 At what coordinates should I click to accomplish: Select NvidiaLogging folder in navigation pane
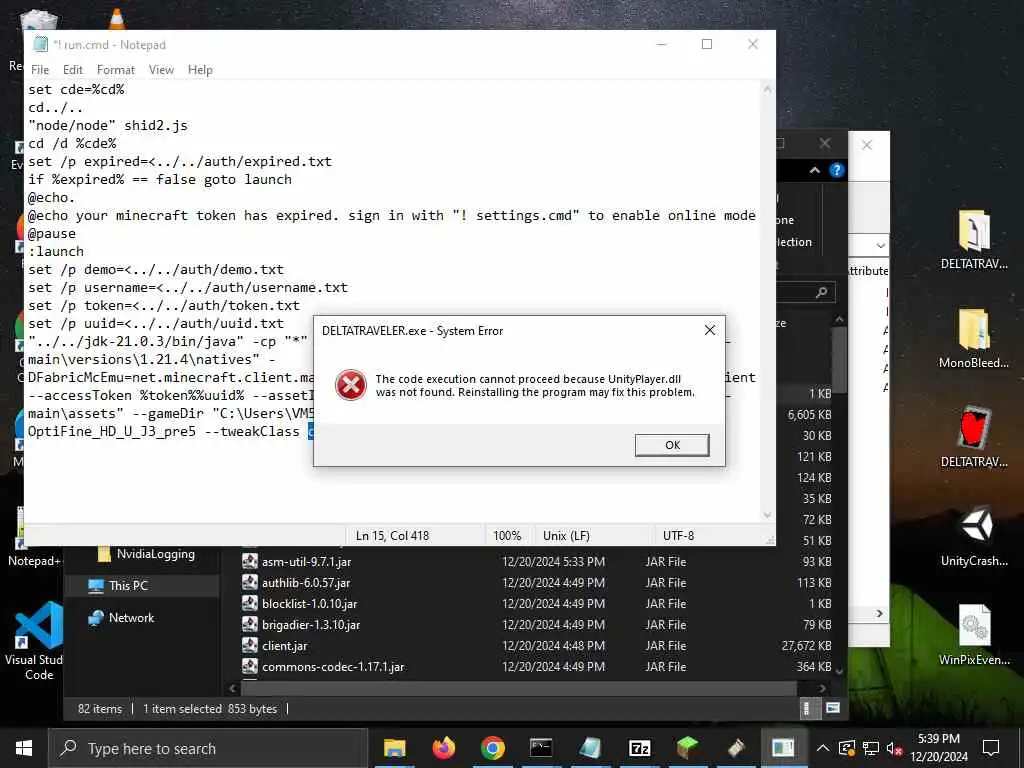point(155,554)
